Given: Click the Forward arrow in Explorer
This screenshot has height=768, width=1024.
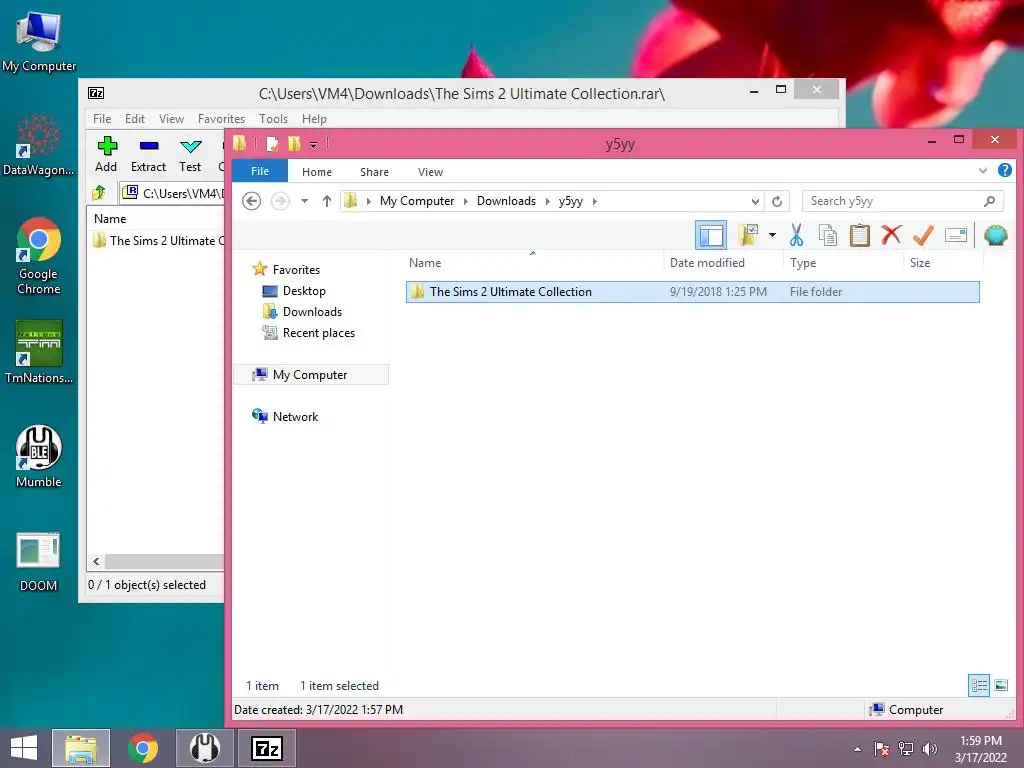Looking at the screenshot, I should click(280, 201).
